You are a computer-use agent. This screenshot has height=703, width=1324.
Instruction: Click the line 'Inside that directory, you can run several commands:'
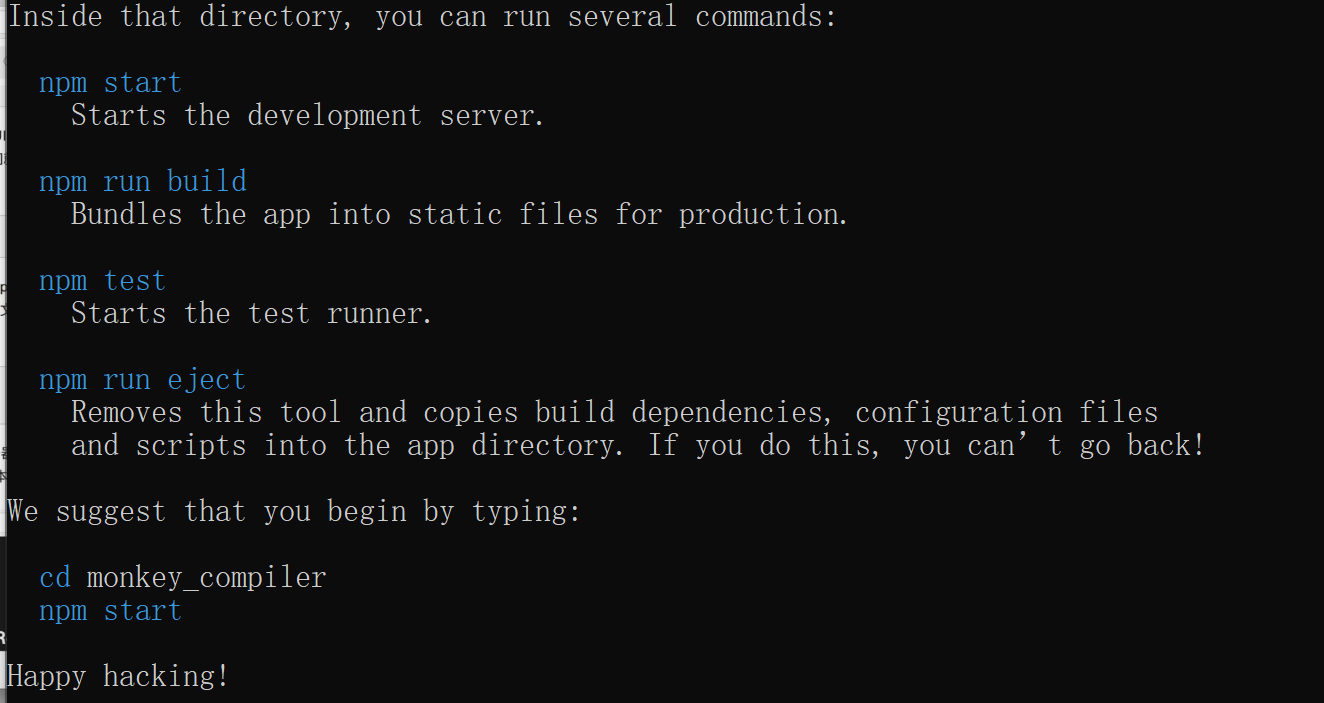pos(422,17)
